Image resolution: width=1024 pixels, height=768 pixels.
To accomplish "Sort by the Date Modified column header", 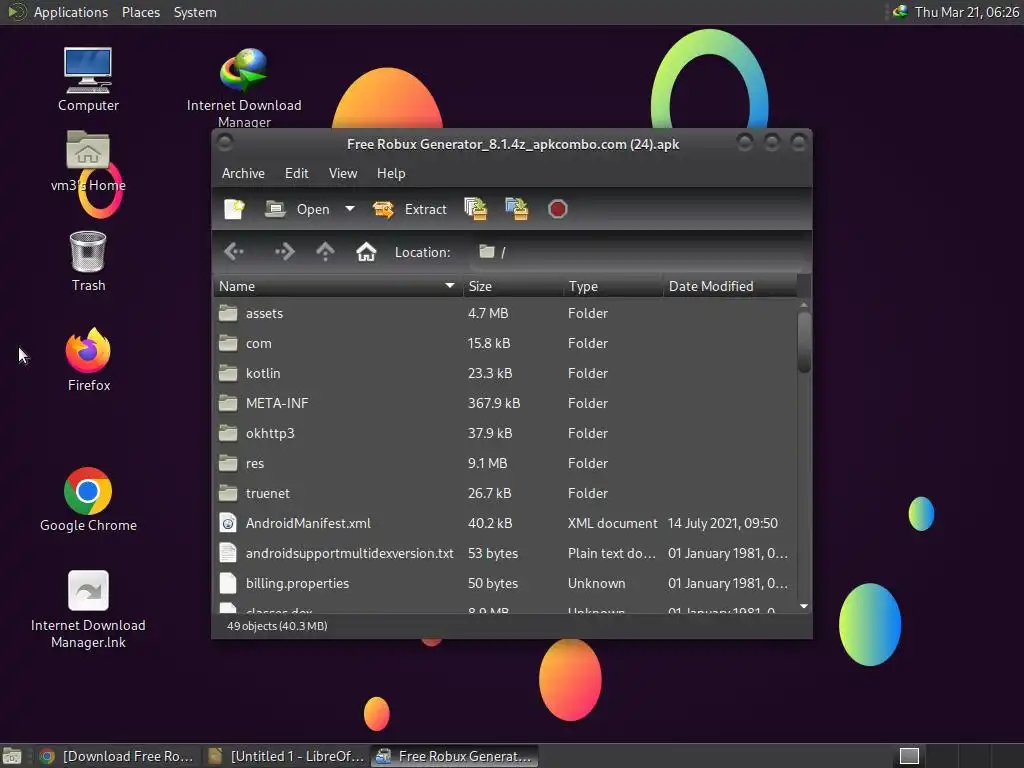I will click(730, 286).
